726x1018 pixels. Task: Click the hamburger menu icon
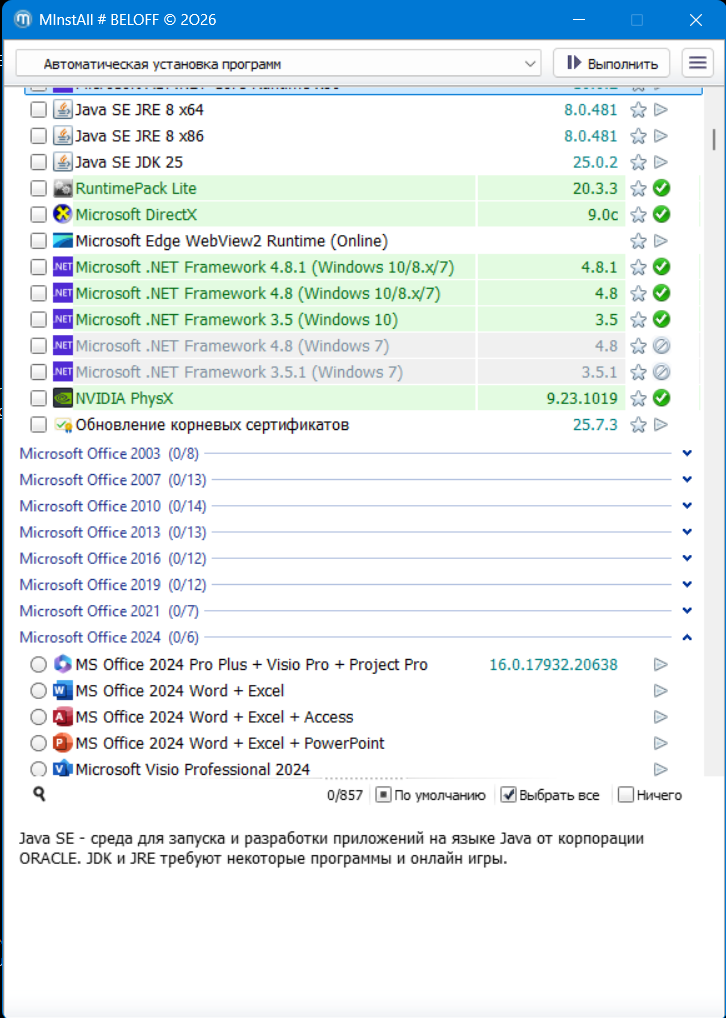click(x=697, y=63)
